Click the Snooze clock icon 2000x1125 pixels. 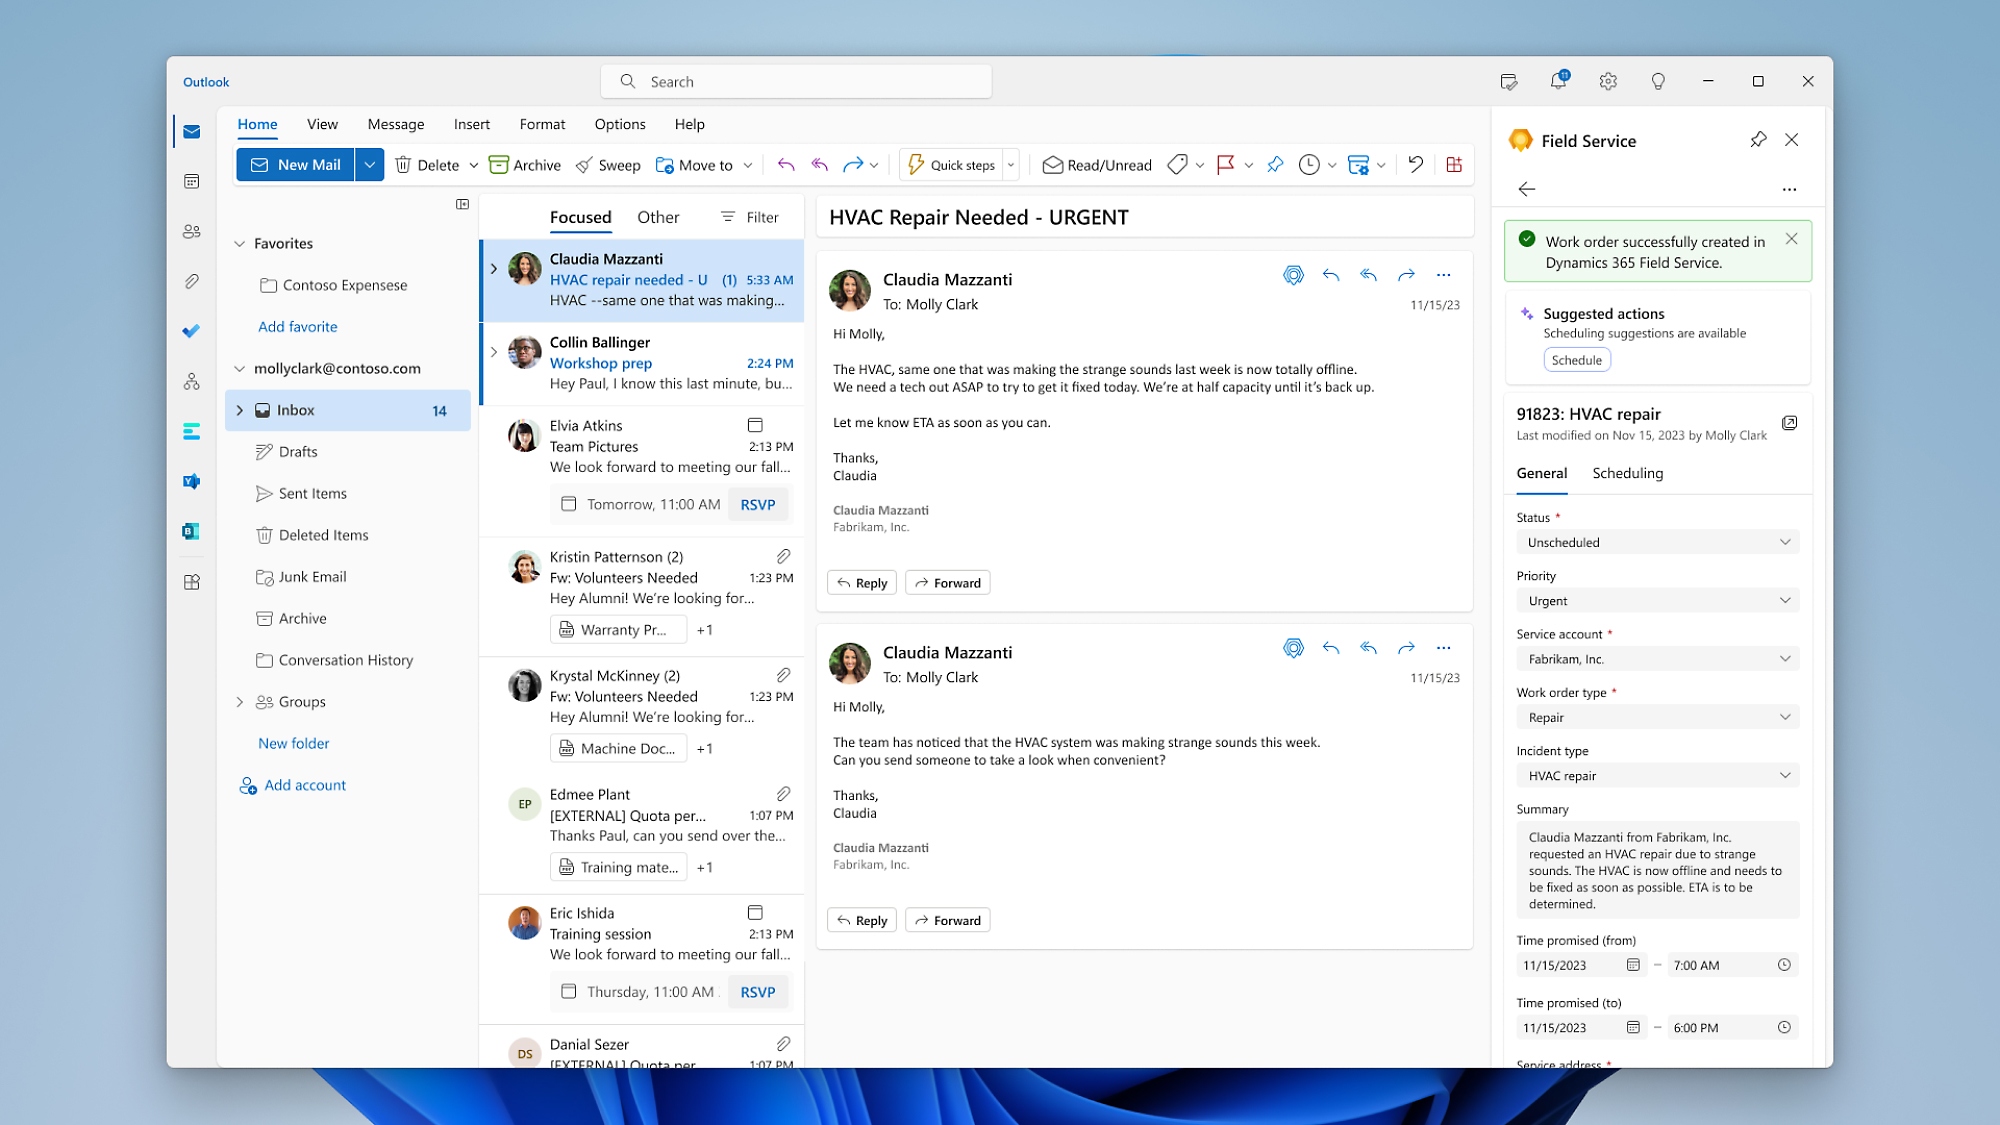(1309, 165)
